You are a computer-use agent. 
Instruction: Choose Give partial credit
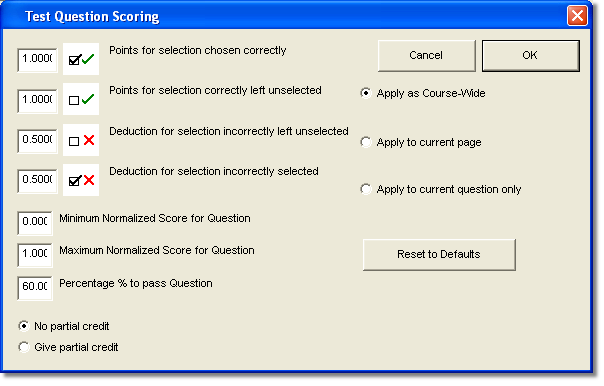coord(68,347)
